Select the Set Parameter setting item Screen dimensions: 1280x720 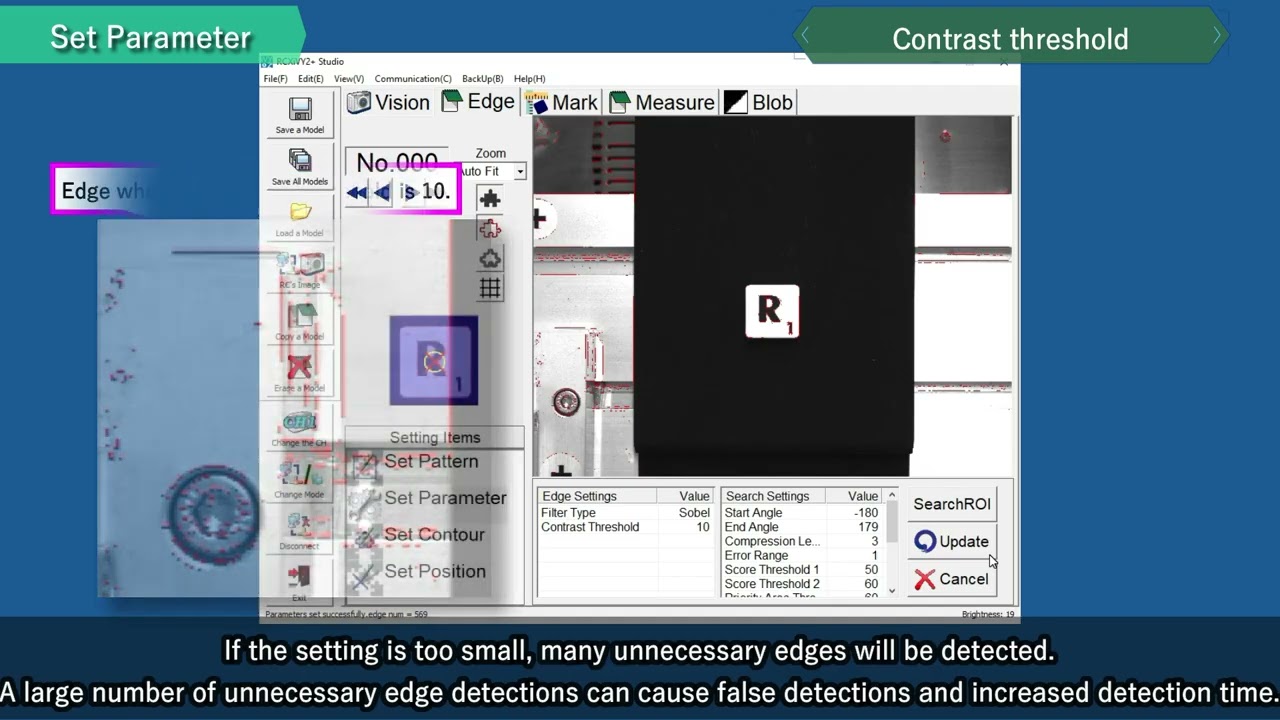[x=434, y=498]
